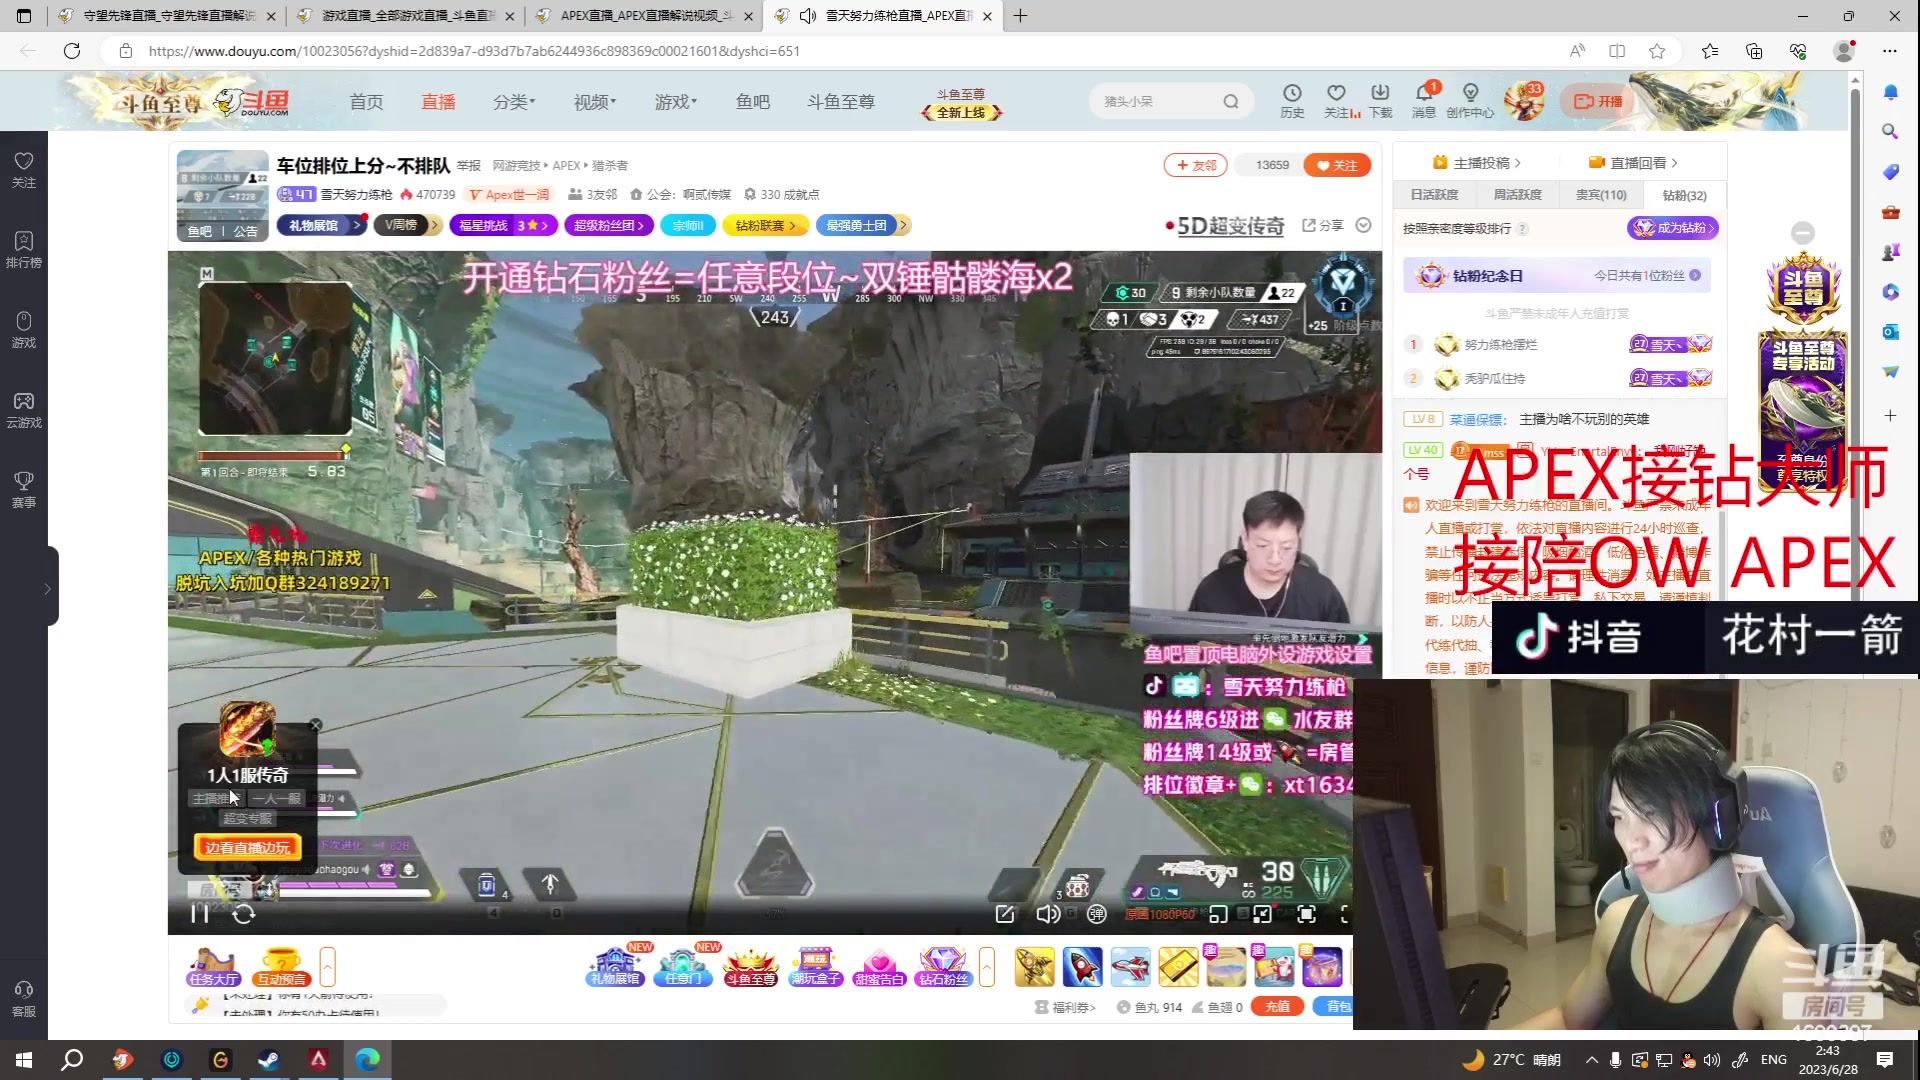Open 斗鱼至尊 navigation item
Image resolution: width=1920 pixels, height=1080 pixels.
click(841, 102)
